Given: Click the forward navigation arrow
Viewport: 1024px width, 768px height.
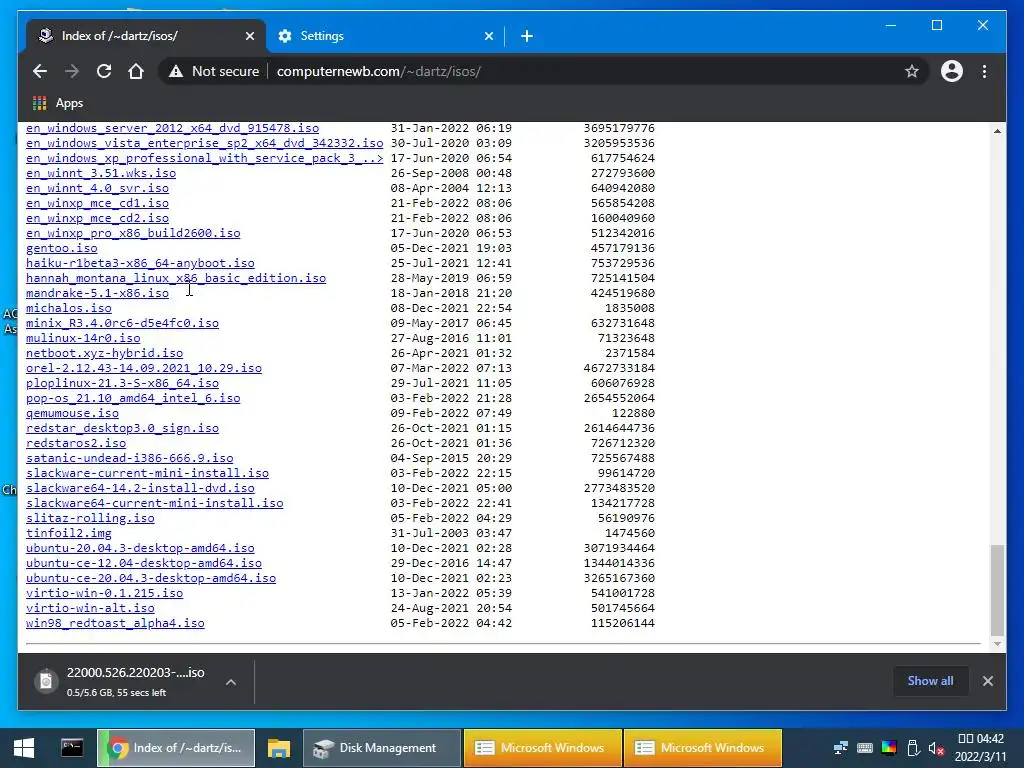Looking at the screenshot, I should point(72,71).
